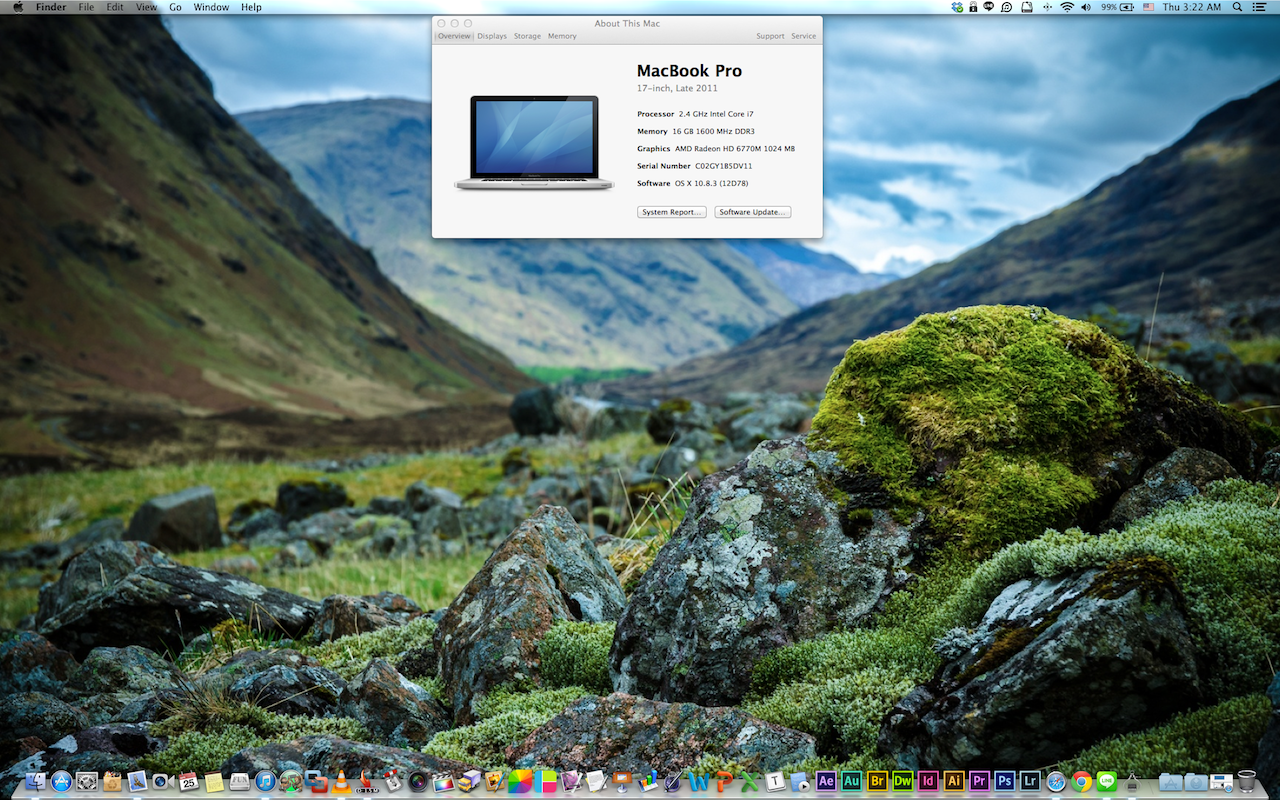Click the battery 99% status indicator

(x=1119, y=7)
